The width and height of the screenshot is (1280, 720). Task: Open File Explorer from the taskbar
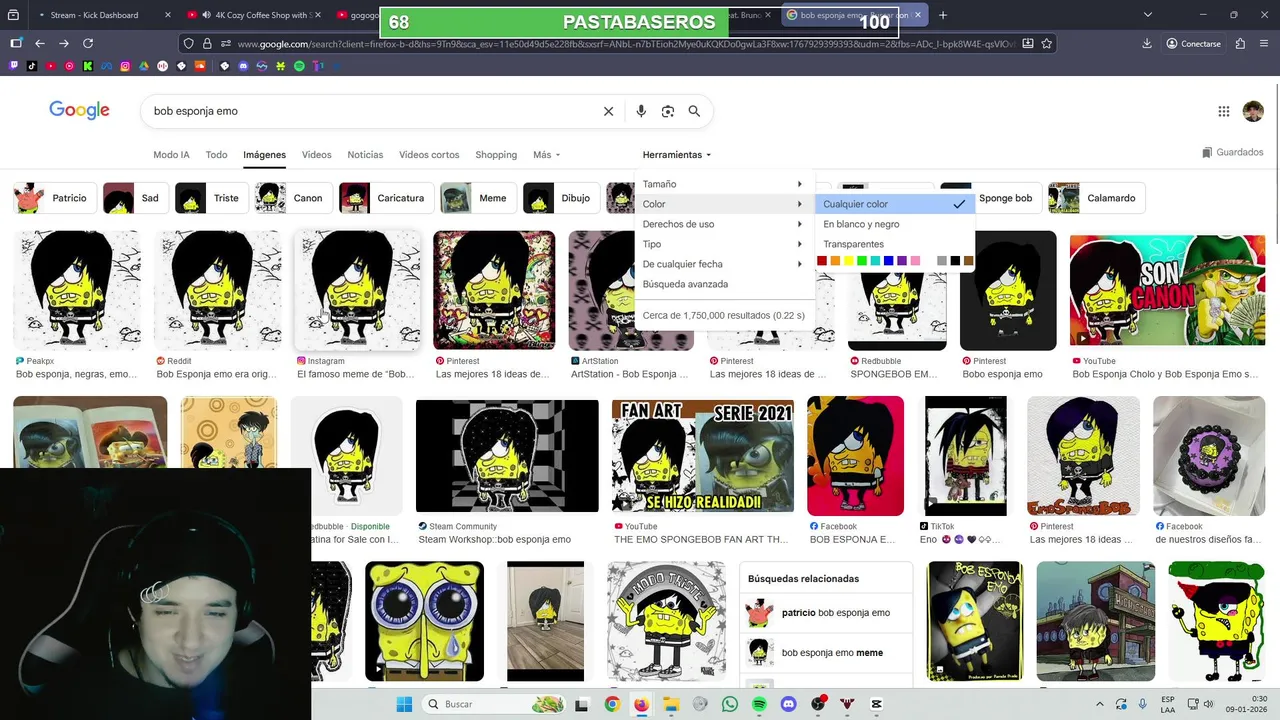tap(671, 704)
